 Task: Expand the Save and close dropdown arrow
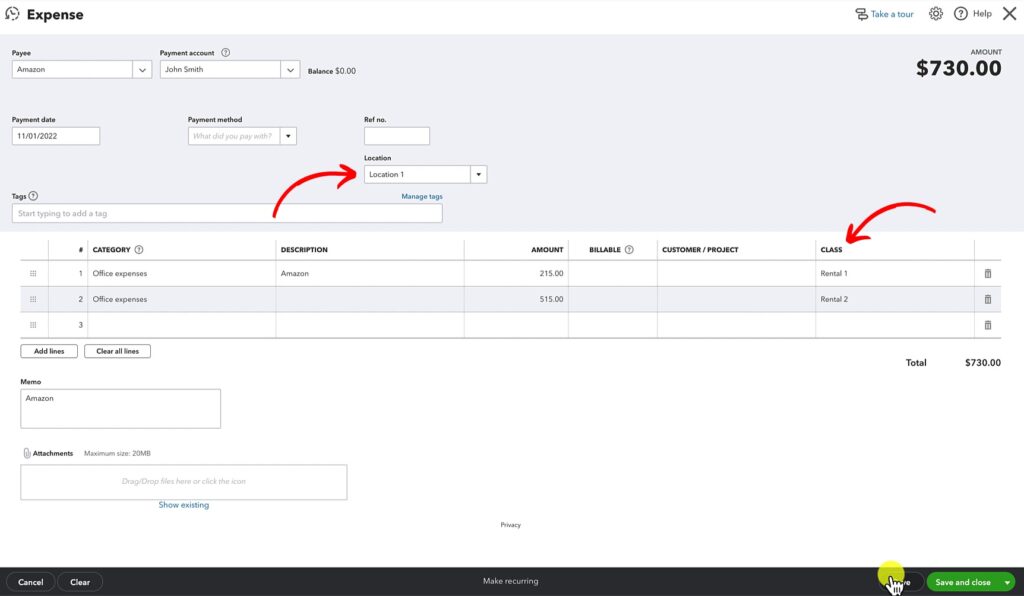pyautogui.click(x=1008, y=581)
